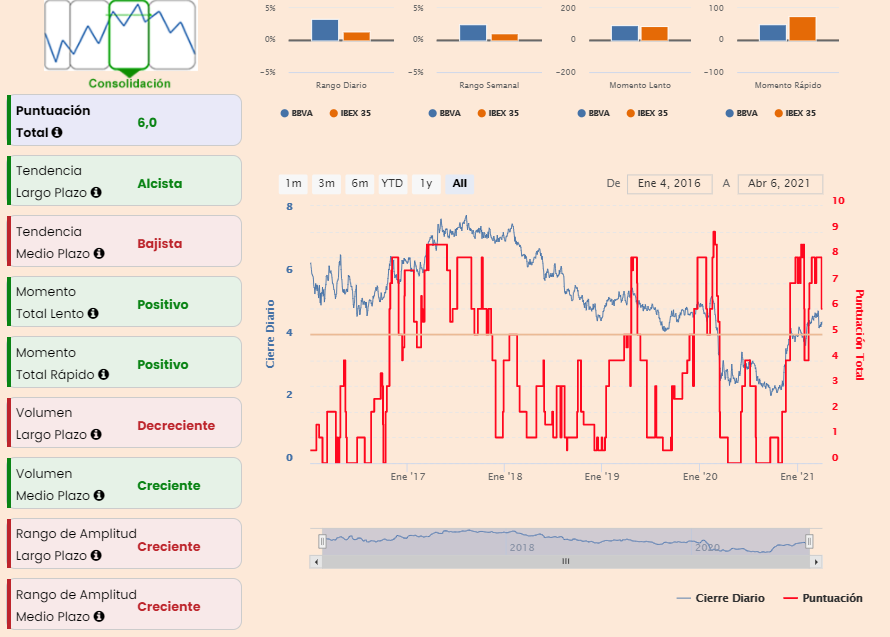Click Creciente value in Rango de Amplitud Largo Plazo
Screen dimensions: 890x637
169,546
